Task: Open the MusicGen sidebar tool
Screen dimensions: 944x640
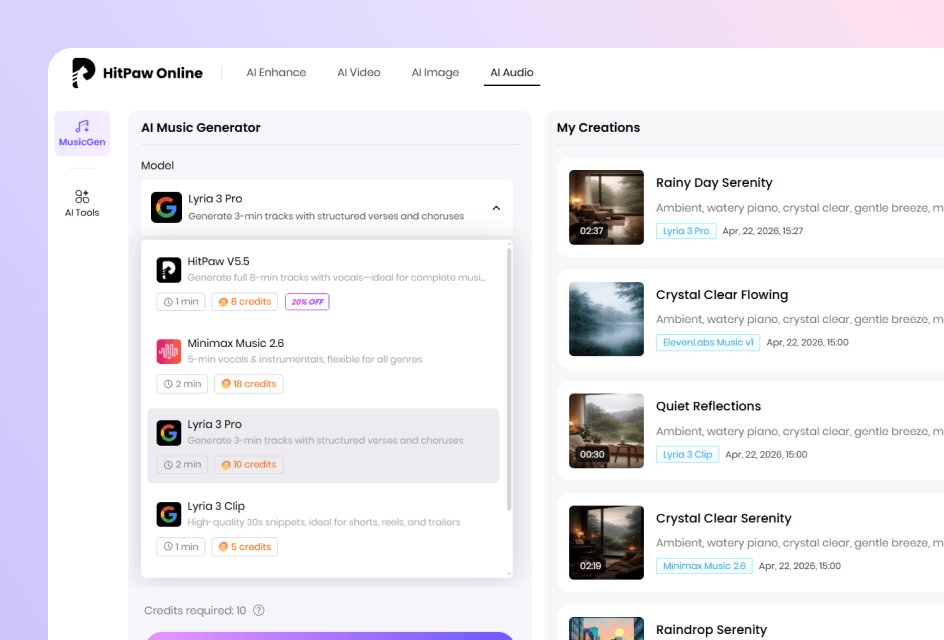Action: (82, 133)
